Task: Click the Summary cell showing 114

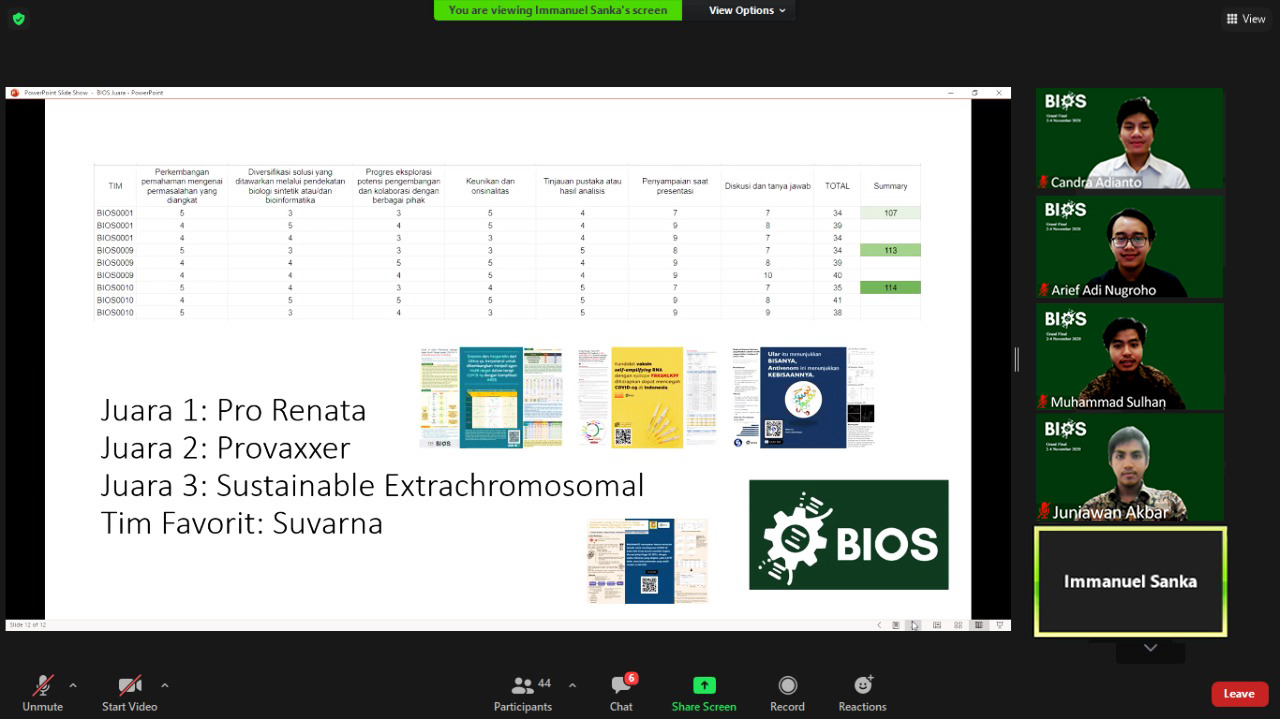Action: (890, 288)
